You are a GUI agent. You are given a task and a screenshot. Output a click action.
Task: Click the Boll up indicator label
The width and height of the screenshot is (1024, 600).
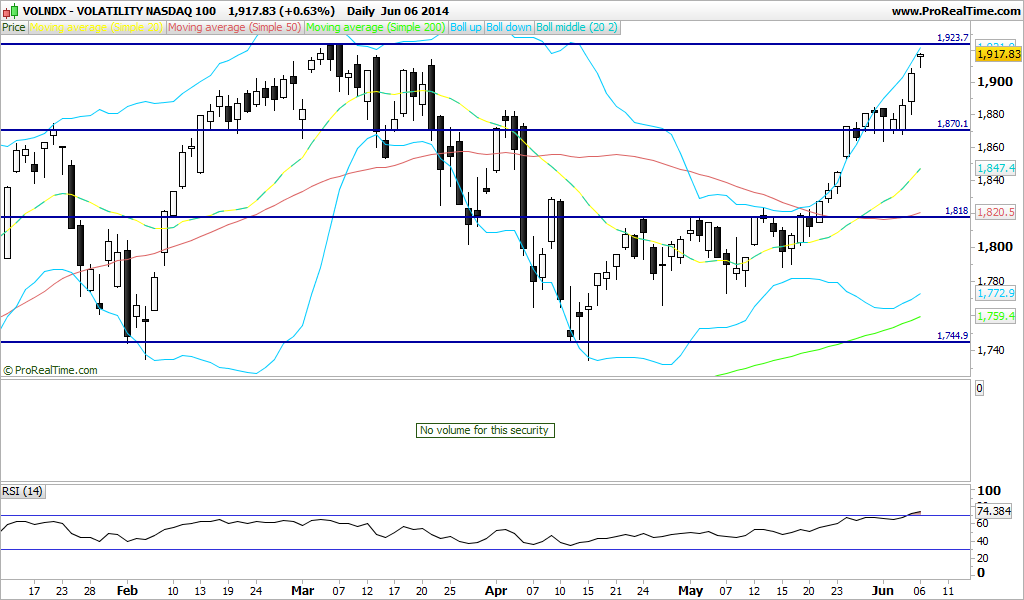[x=466, y=27]
